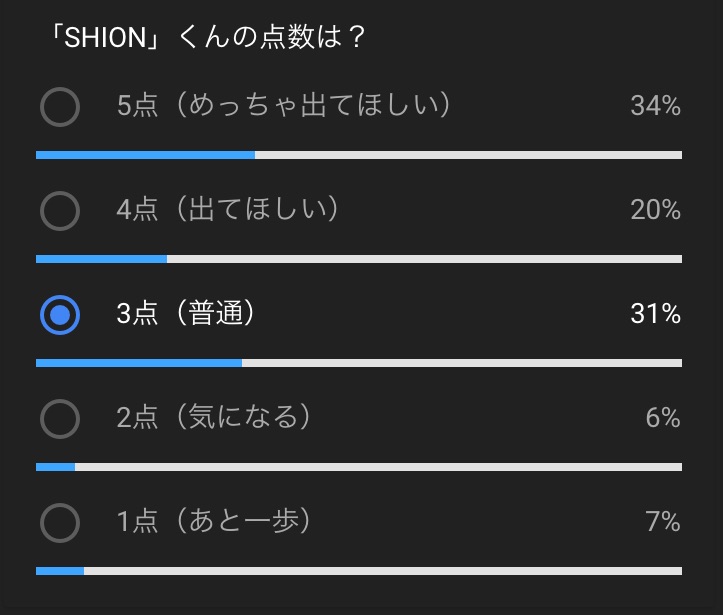Click the 6% result percentage
Viewport: 723px width, 615px height.
click(x=663, y=418)
